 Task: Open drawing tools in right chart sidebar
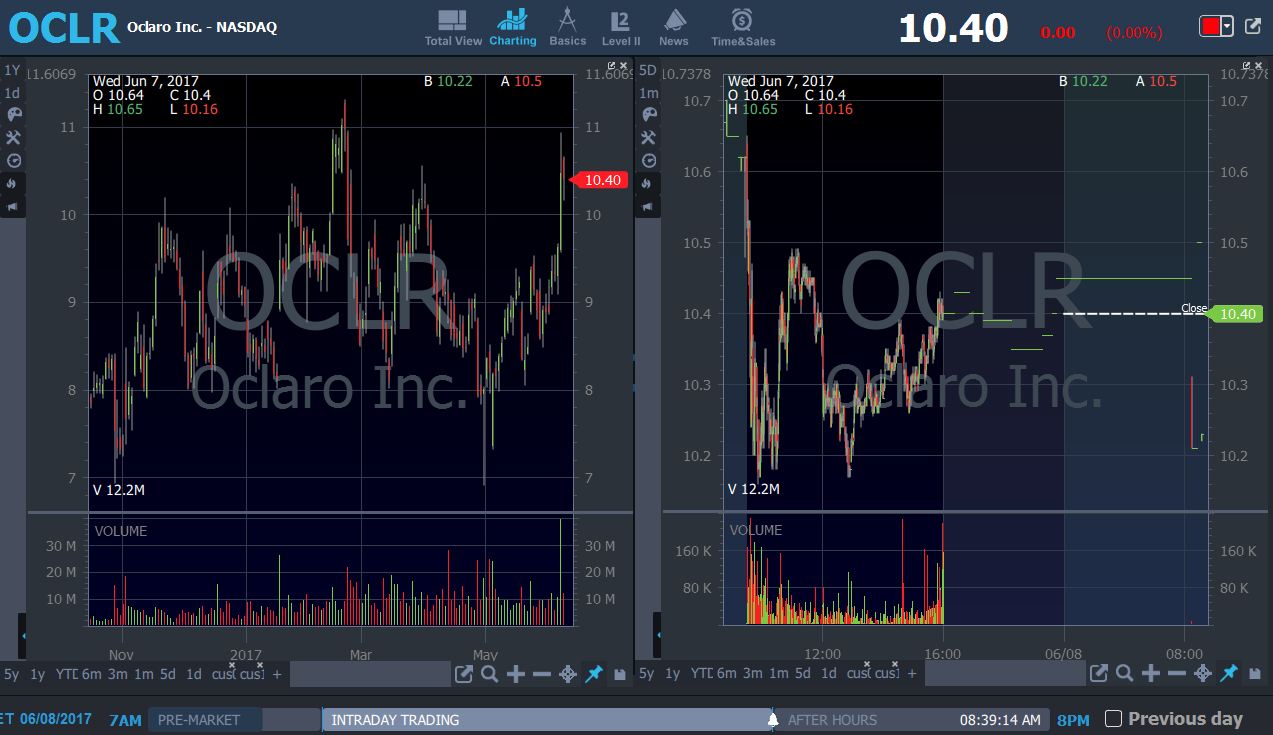649,138
